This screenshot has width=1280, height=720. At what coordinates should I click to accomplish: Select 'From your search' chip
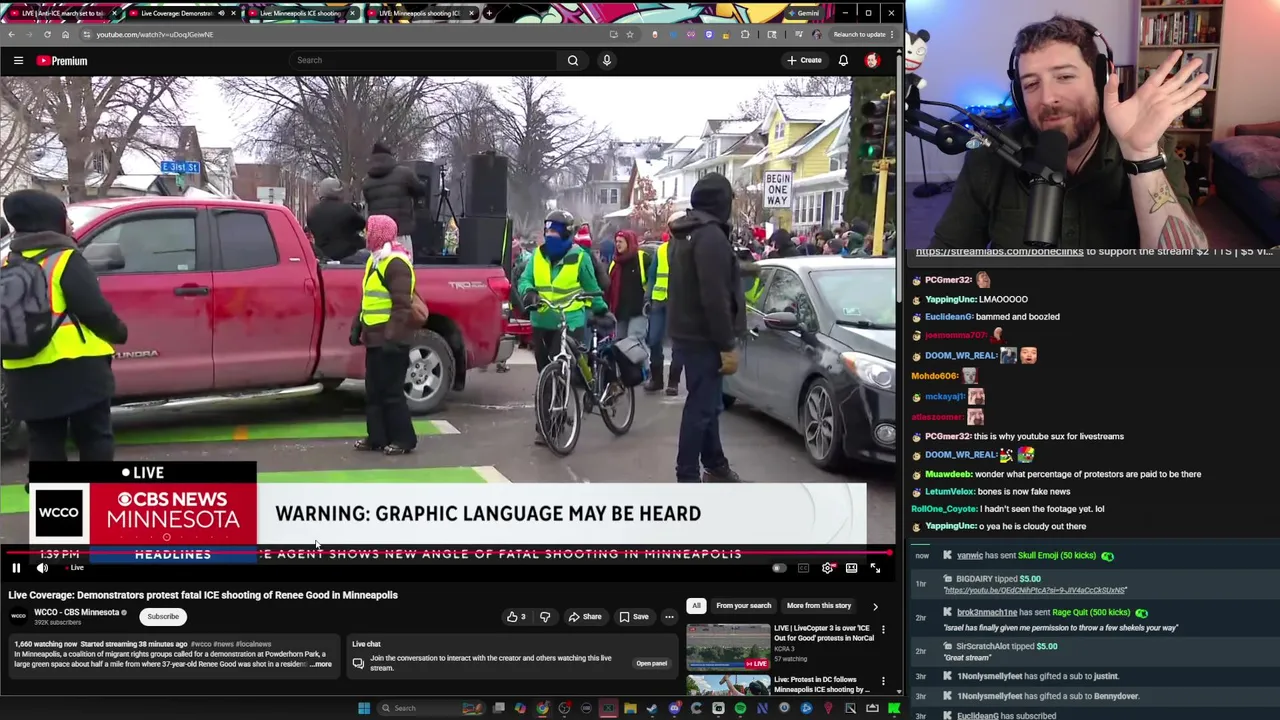(743, 606)
